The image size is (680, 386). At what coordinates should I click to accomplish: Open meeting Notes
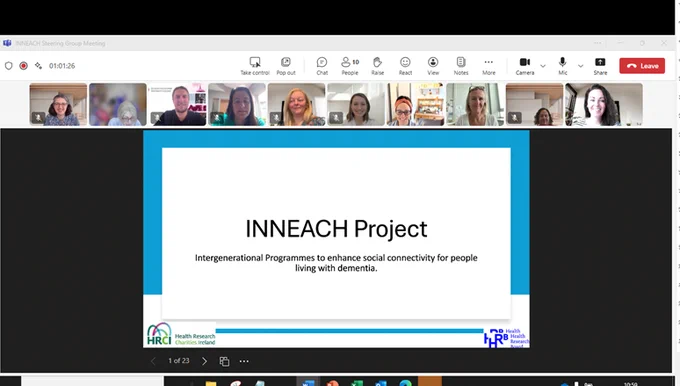tap(461, 66)
